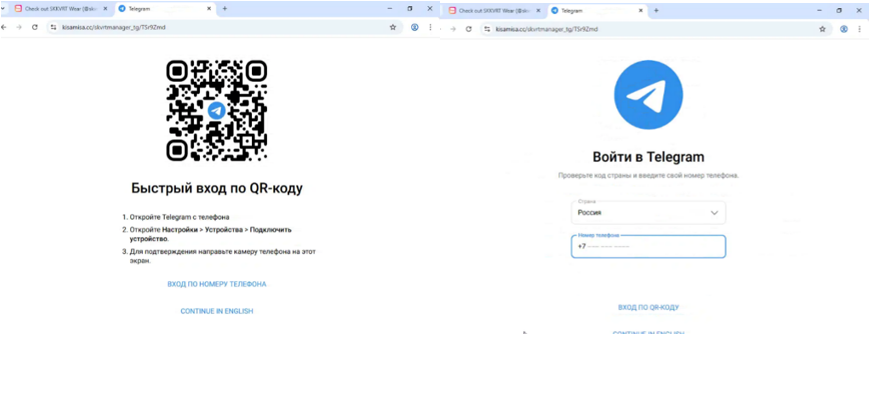Bookmark the page using right window's star

823,29
